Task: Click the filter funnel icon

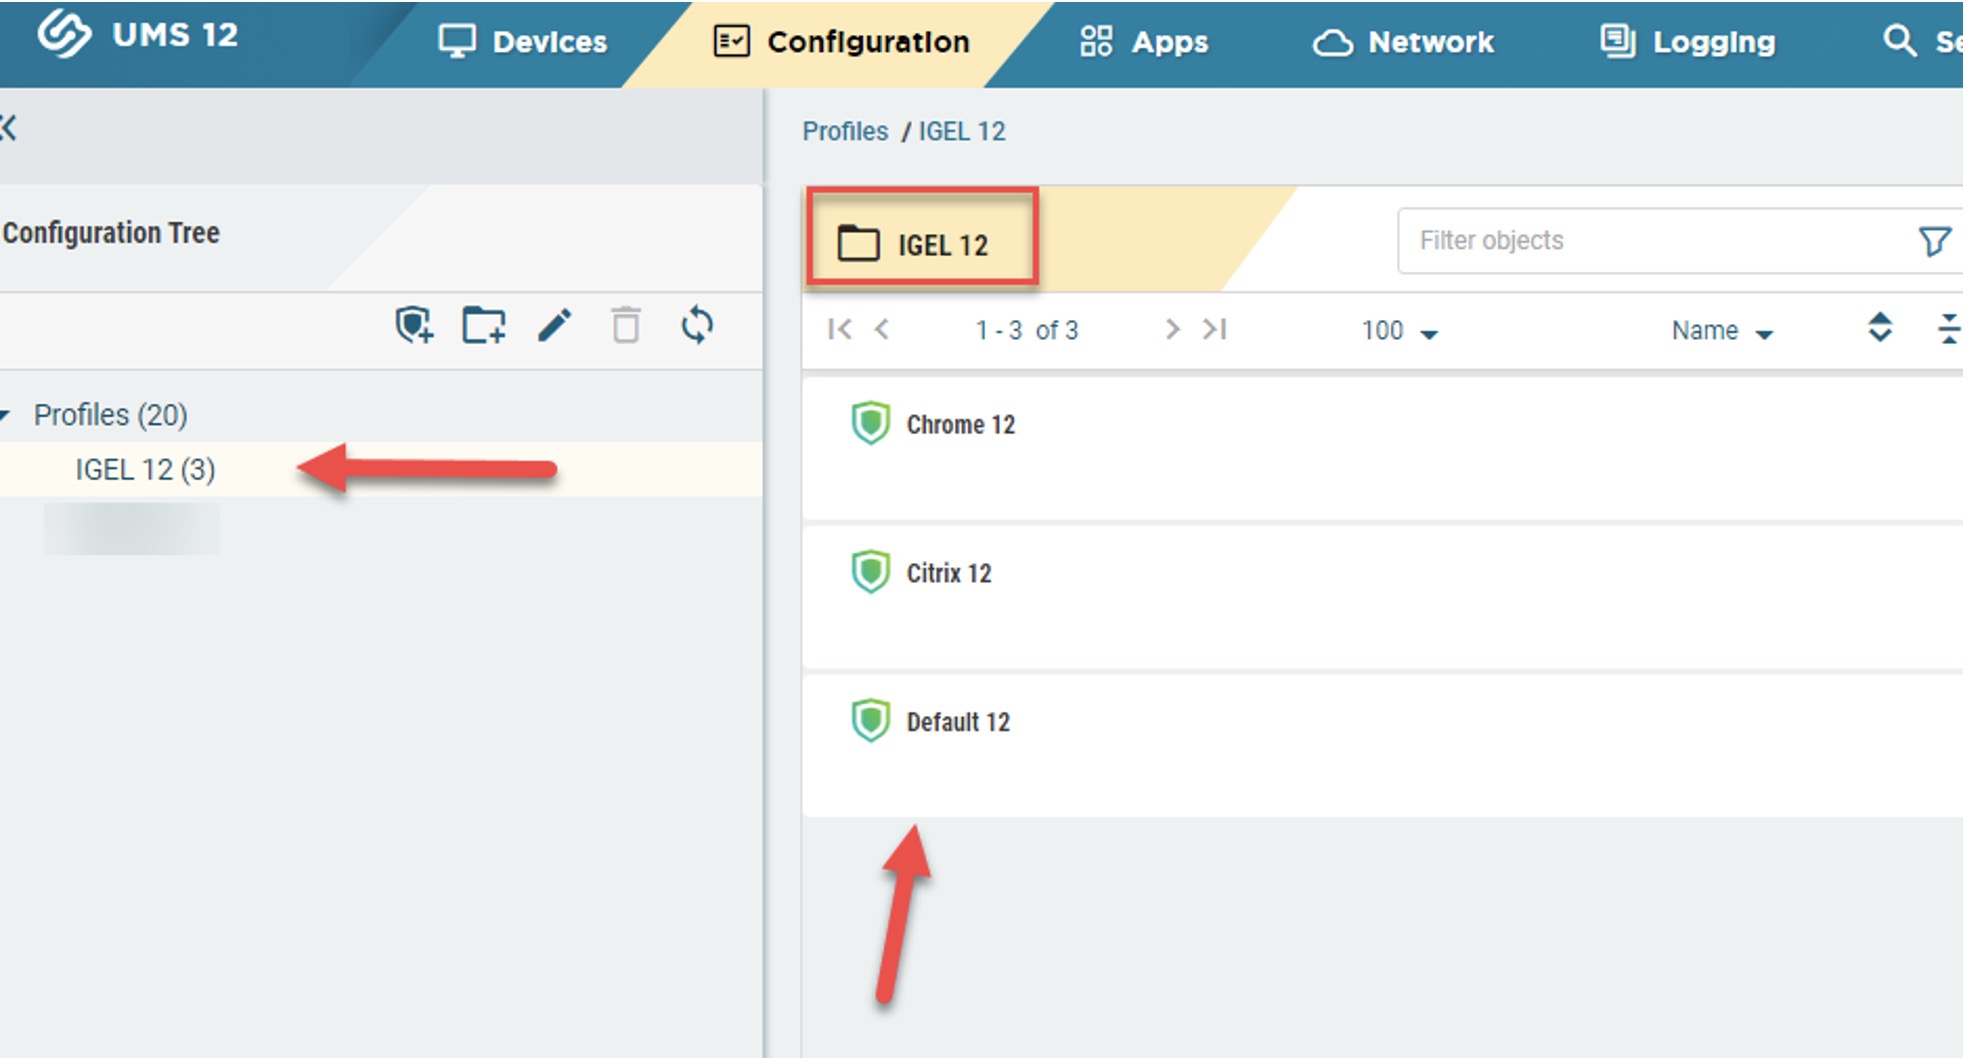Action: pos(1934,241)
